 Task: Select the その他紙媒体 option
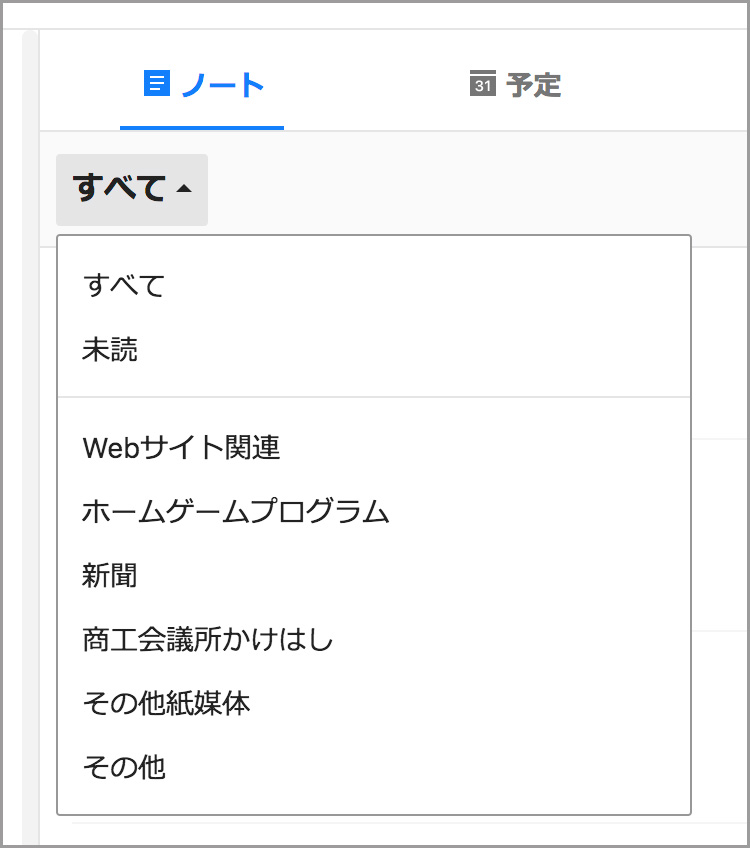coord(166,703)
